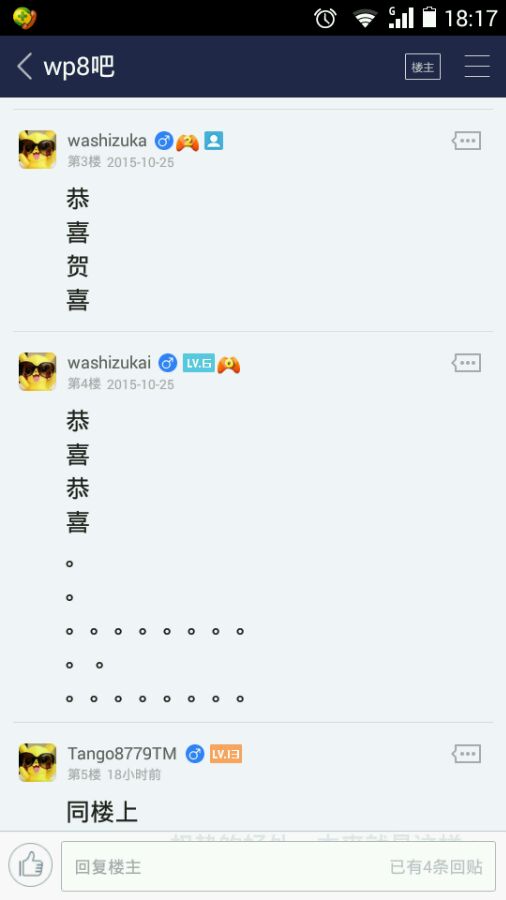Reply to Tango8779TM's post via comment icon
This screenshot has height=900, width=506.
466,754
